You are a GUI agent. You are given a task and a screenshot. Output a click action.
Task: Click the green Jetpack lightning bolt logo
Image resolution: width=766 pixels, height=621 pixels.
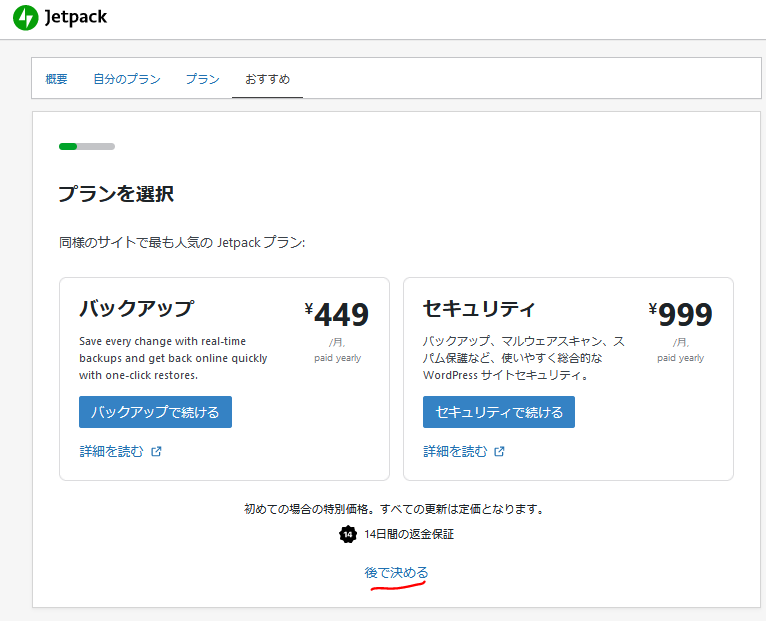pos(26,18)
